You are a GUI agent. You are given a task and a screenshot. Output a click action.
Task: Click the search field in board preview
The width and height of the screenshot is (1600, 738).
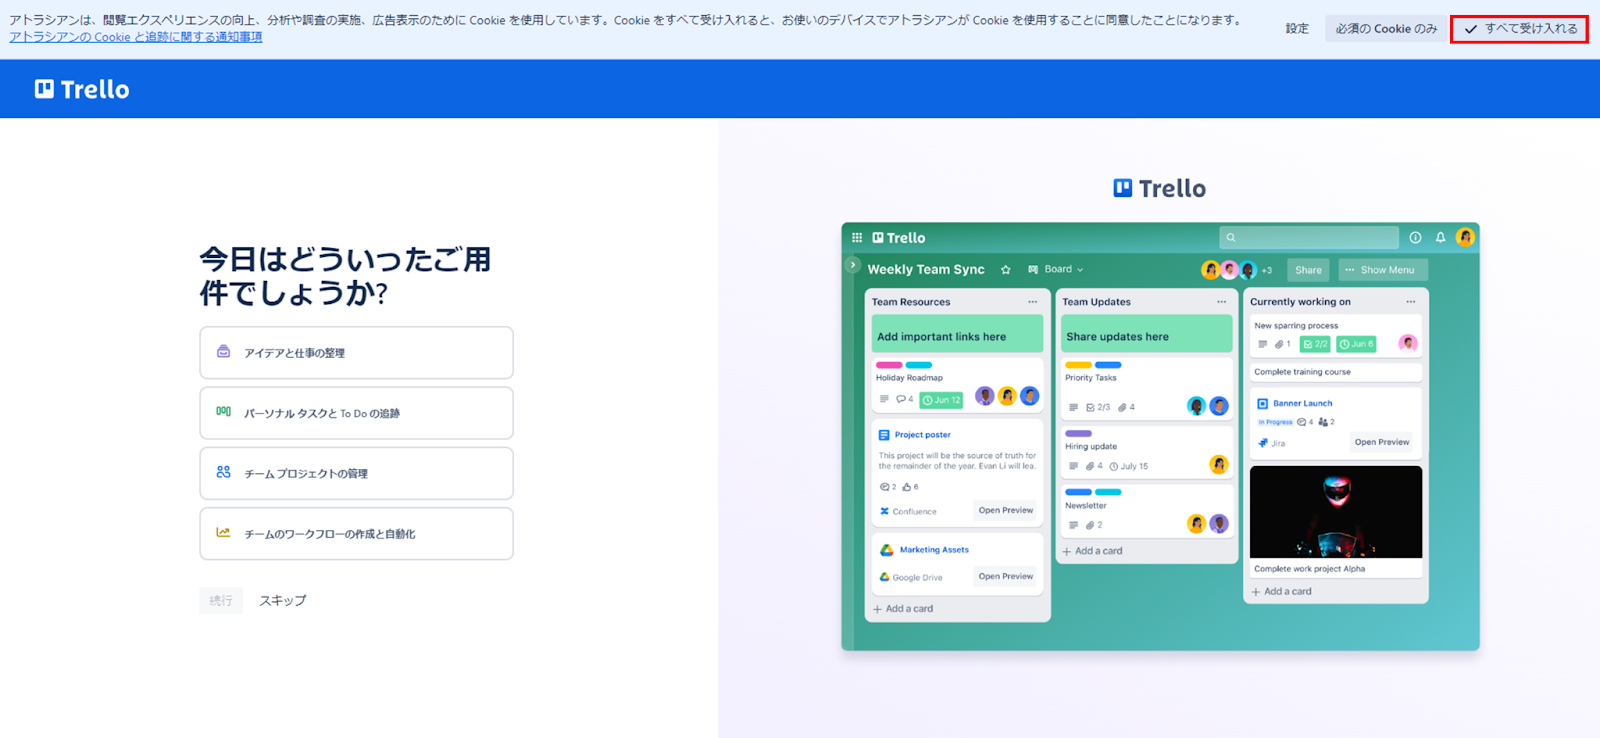click(x=1309, y=237)
